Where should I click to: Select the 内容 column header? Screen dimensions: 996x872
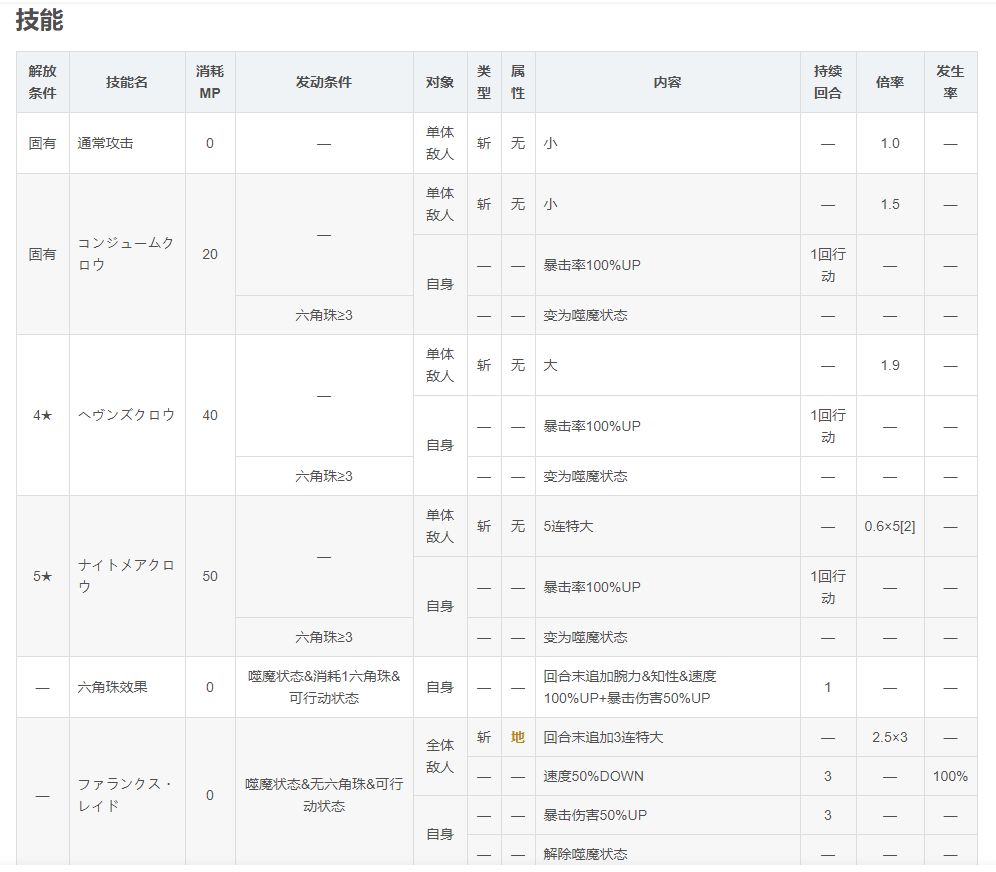(667, 82)
